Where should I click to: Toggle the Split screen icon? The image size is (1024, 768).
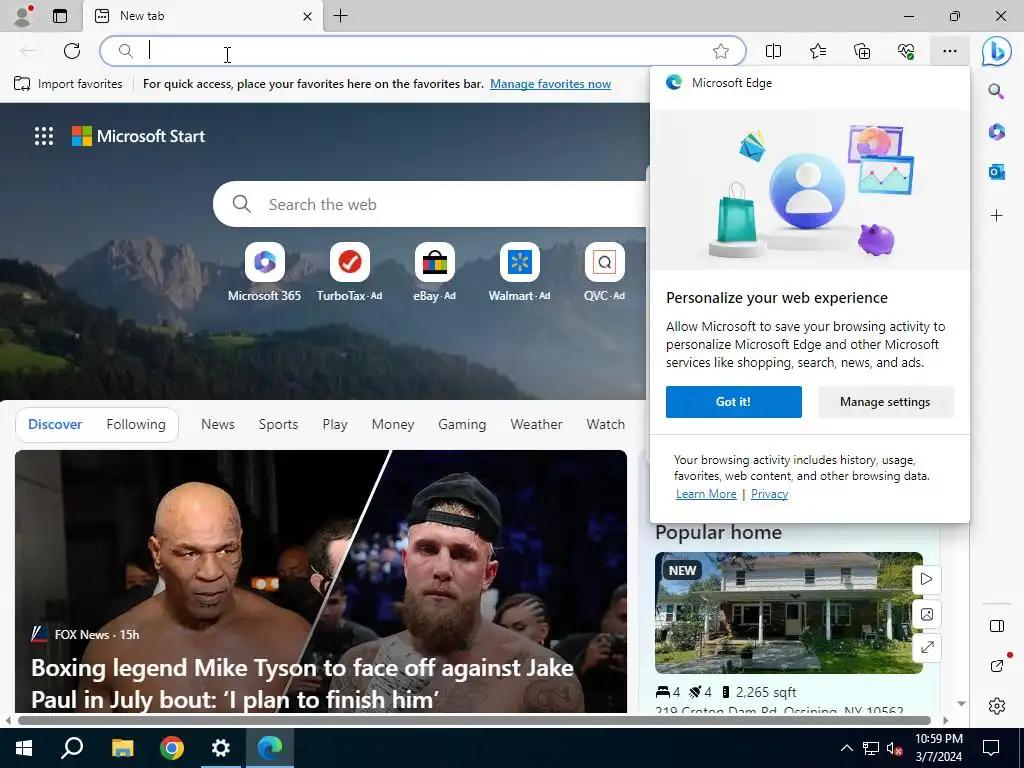[773, 51]
